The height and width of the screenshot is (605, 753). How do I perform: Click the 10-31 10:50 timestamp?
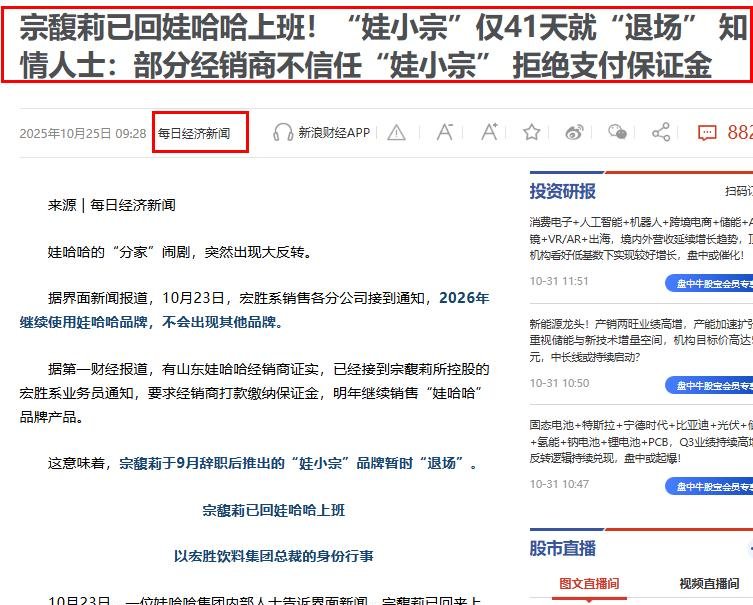point(559,383)
